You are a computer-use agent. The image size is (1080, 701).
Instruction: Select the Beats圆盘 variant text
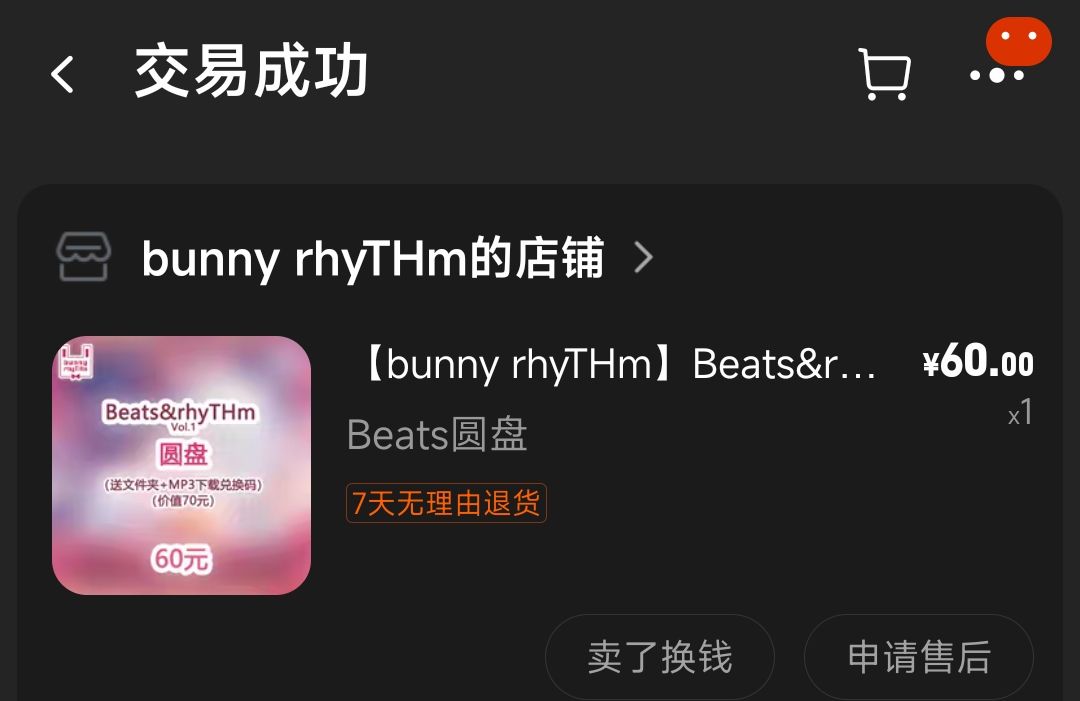pyautogui.click(x=437, y=435)
